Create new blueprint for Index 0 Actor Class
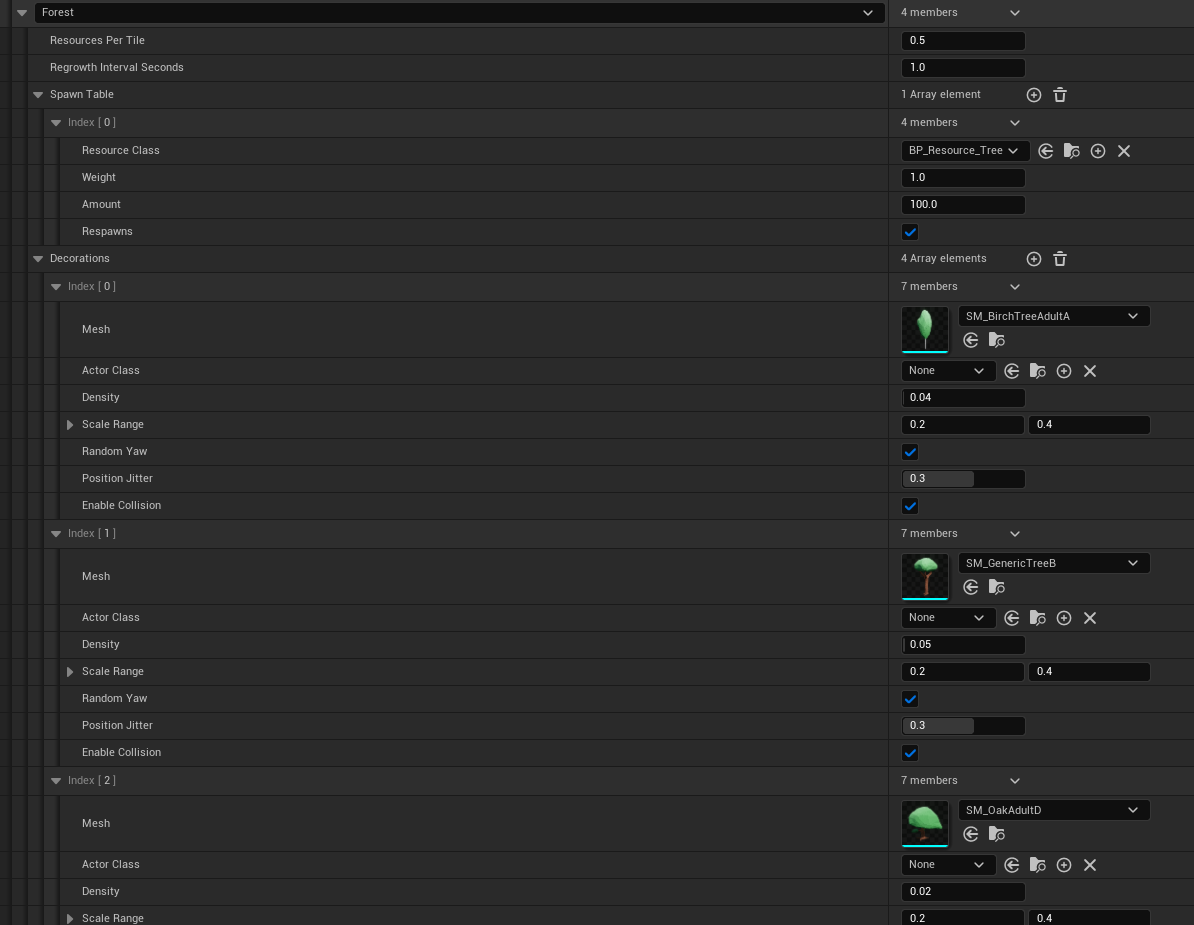Viewport: 1194px width, 925px height. (1064, 371)
